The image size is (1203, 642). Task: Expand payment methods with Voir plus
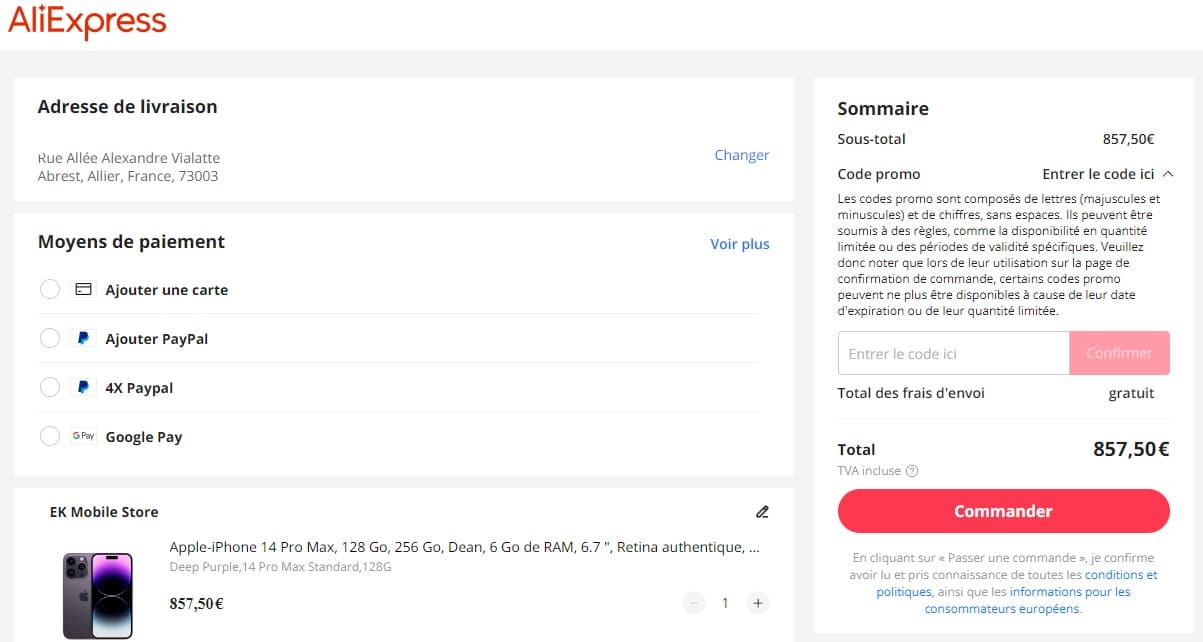click(739, 244)
